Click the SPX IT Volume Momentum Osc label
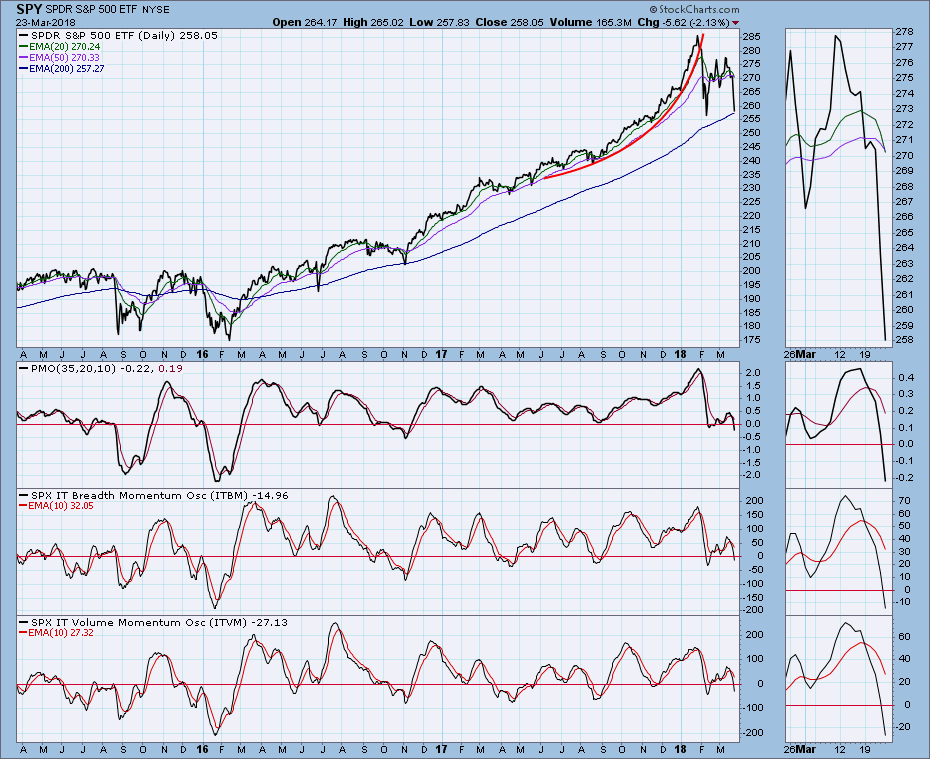 click(153, 622)
